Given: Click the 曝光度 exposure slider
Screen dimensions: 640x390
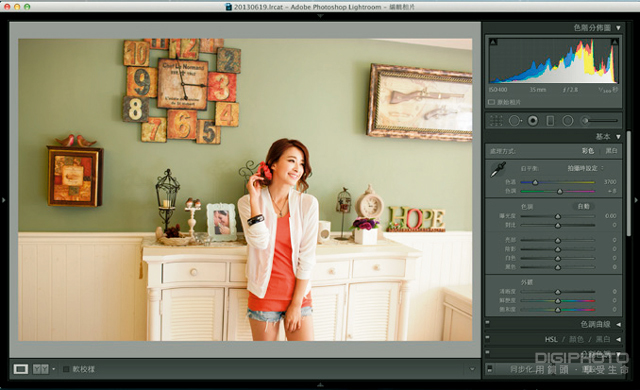Looking at the screenshot, I should [557, 216].
